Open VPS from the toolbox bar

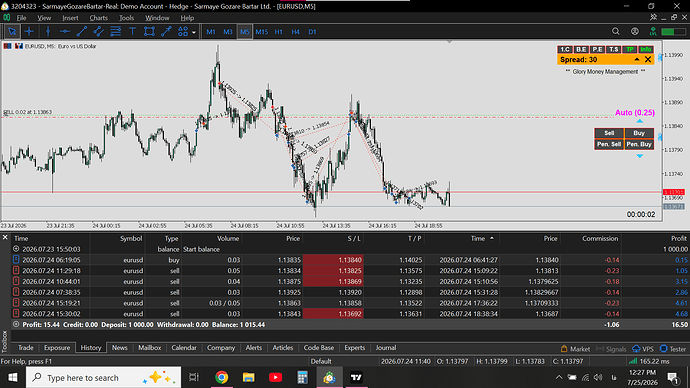point(643,349)
